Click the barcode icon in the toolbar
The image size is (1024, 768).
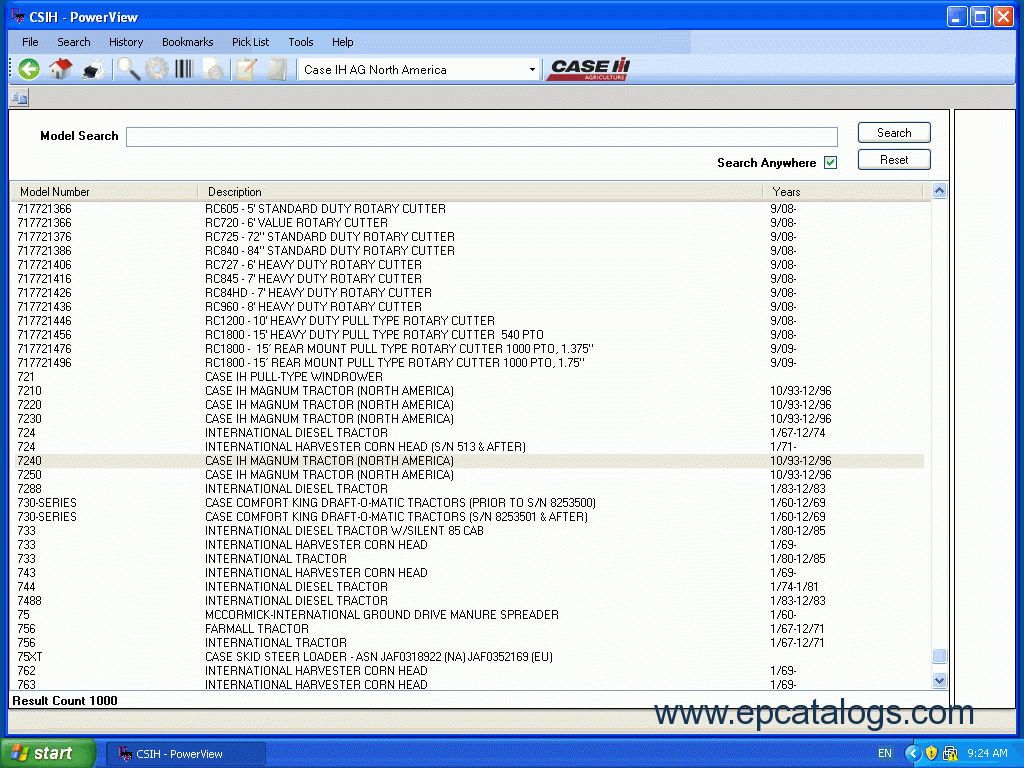click(x=184, y=69)
